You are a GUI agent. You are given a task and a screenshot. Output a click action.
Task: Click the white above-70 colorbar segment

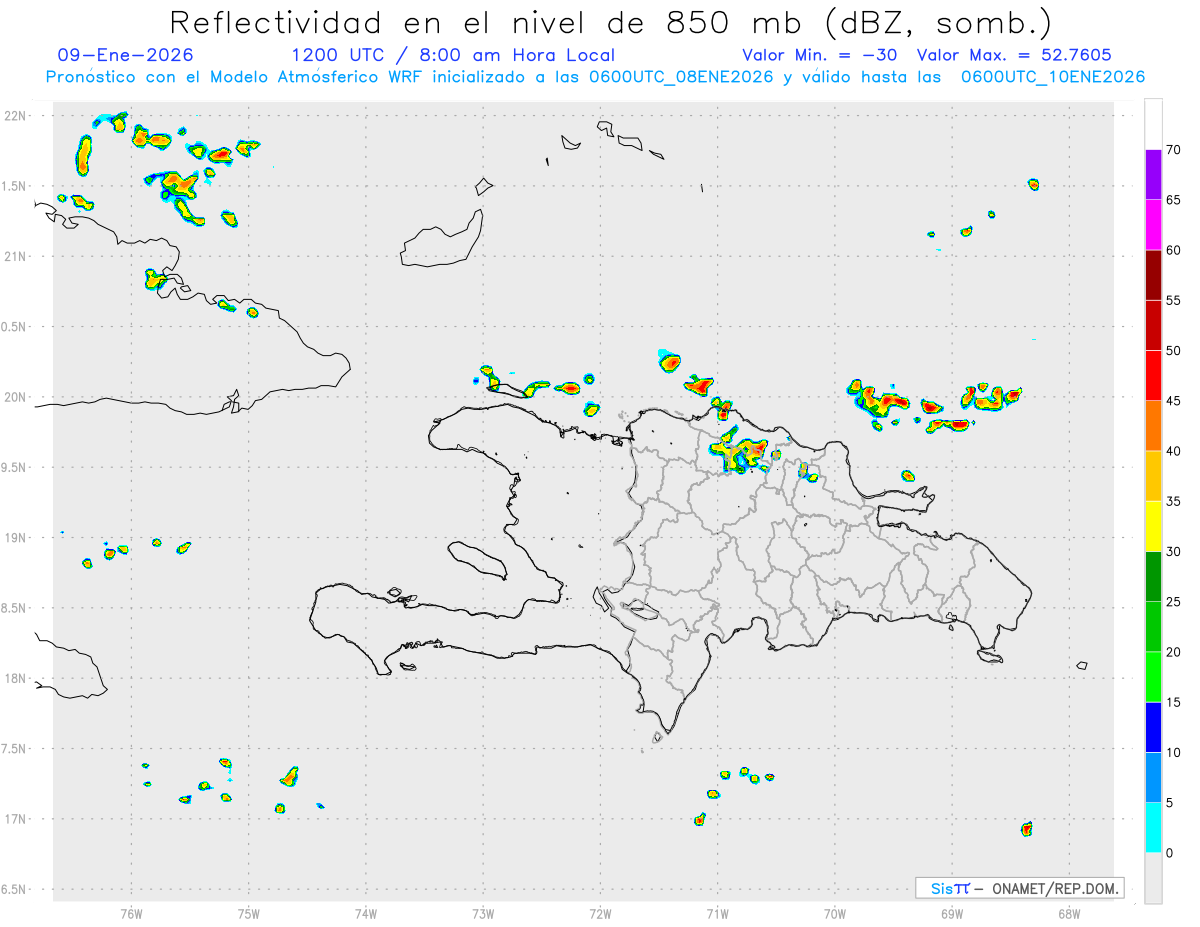[x=1153, y=124]
